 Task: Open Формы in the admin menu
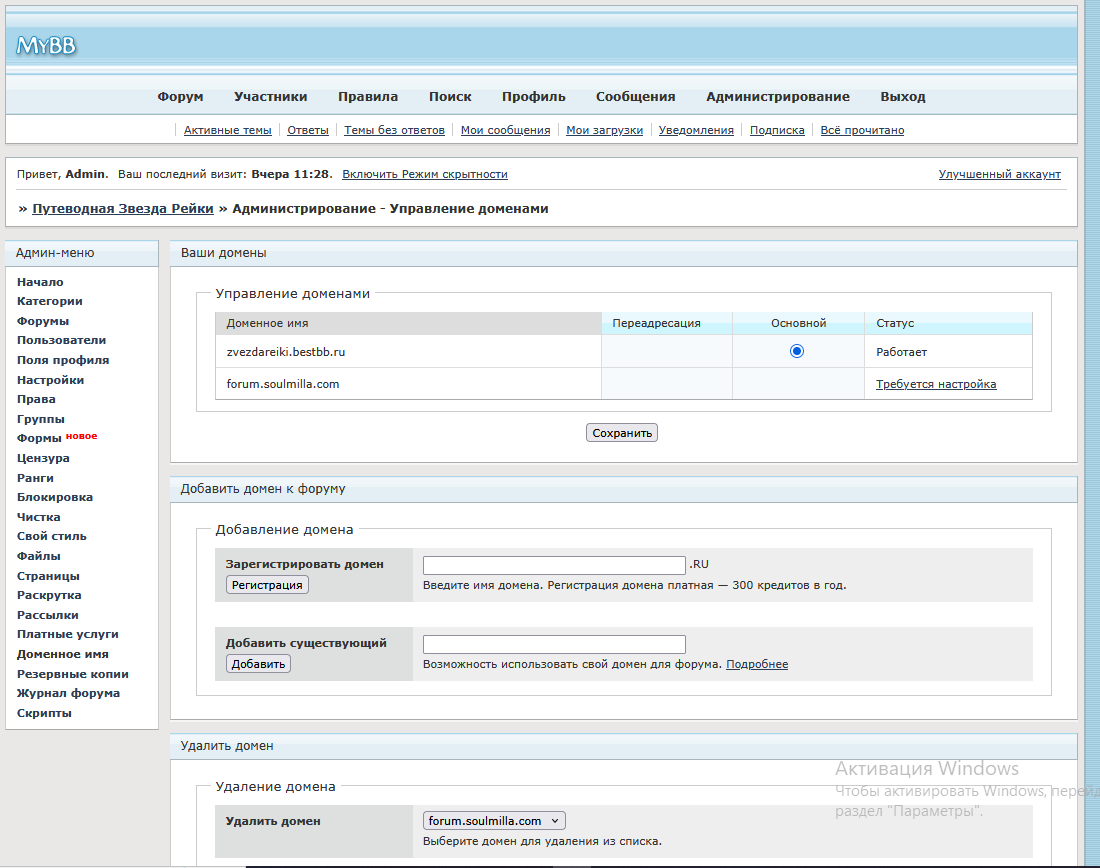[39, 438]
